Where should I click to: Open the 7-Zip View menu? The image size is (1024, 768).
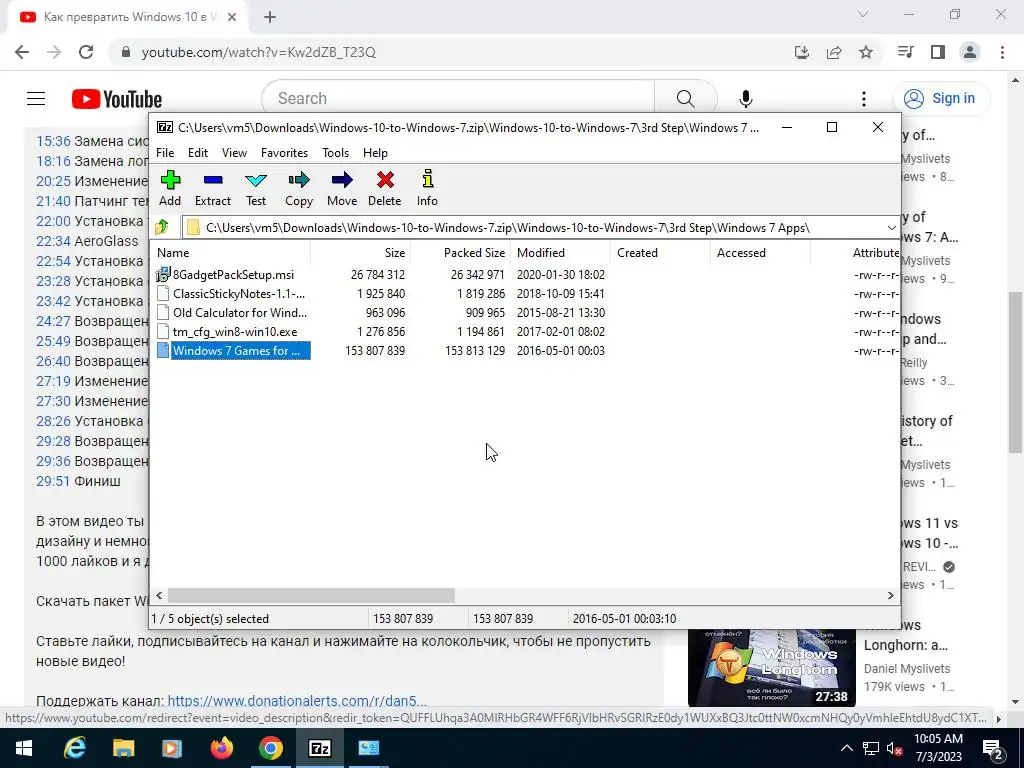pos(234,153)
